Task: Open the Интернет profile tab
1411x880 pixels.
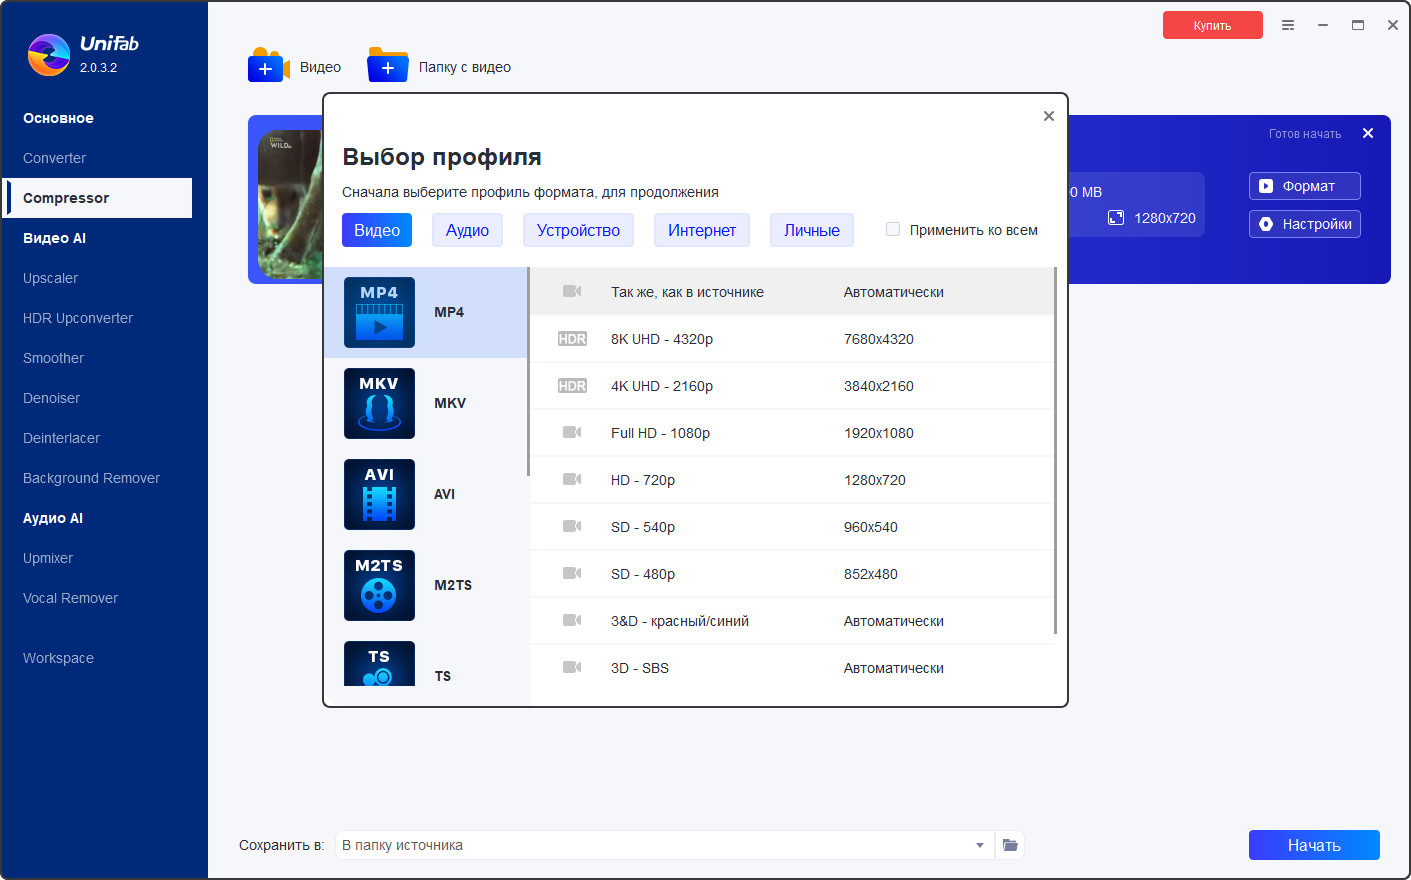Action: click(x=702, y=230)
